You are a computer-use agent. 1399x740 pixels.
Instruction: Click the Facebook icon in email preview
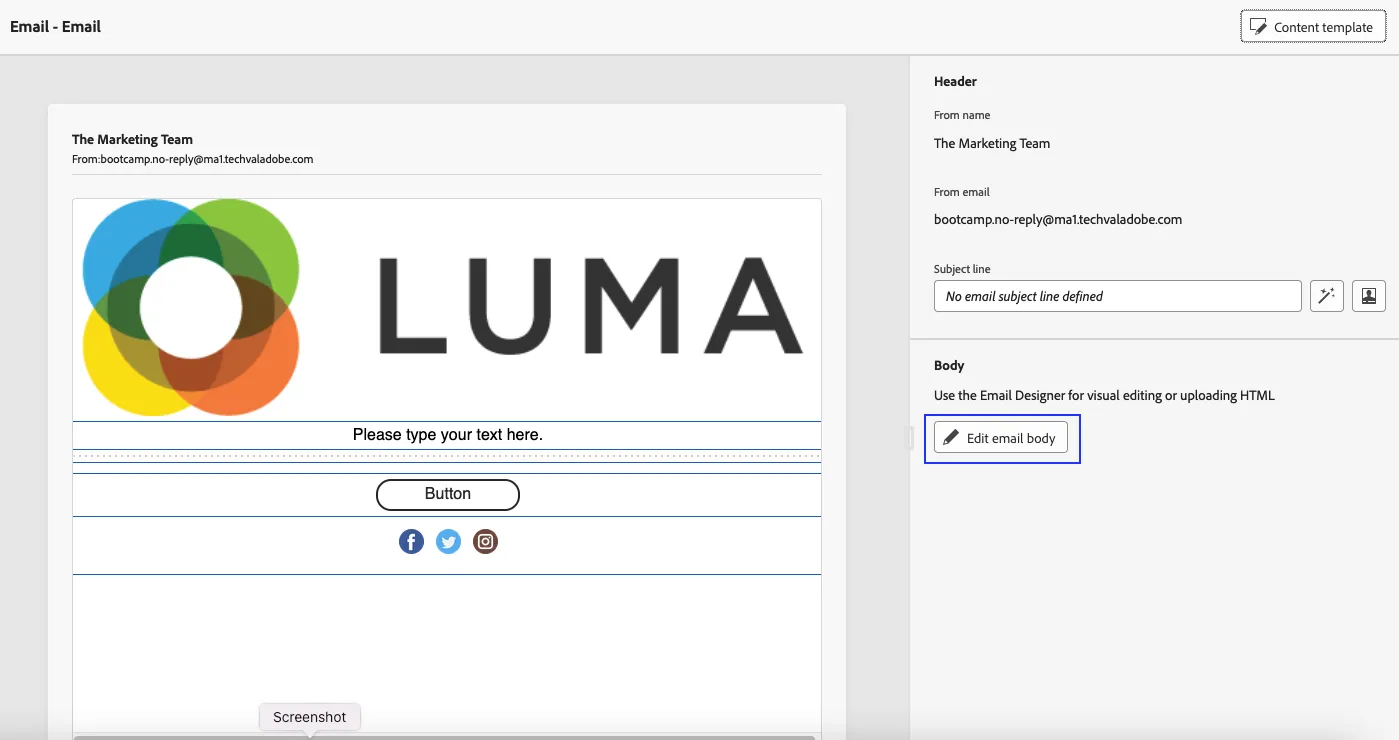(411, 542)
